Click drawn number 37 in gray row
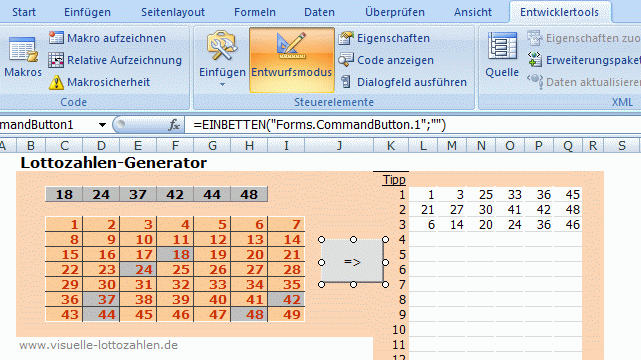 [x=138, y=195]
